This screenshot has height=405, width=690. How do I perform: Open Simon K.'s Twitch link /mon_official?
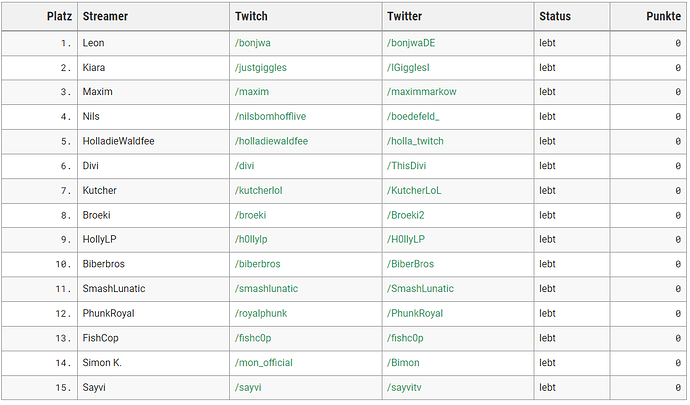(x=263, y=362)
